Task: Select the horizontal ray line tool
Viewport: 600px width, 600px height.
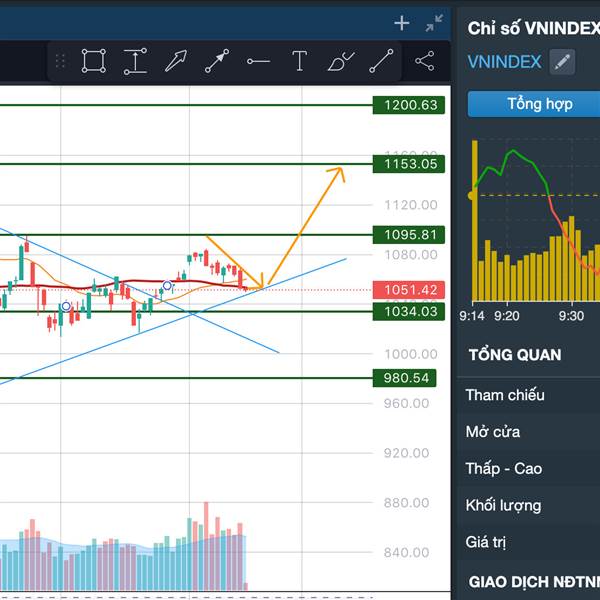Action: pos(258,61)
